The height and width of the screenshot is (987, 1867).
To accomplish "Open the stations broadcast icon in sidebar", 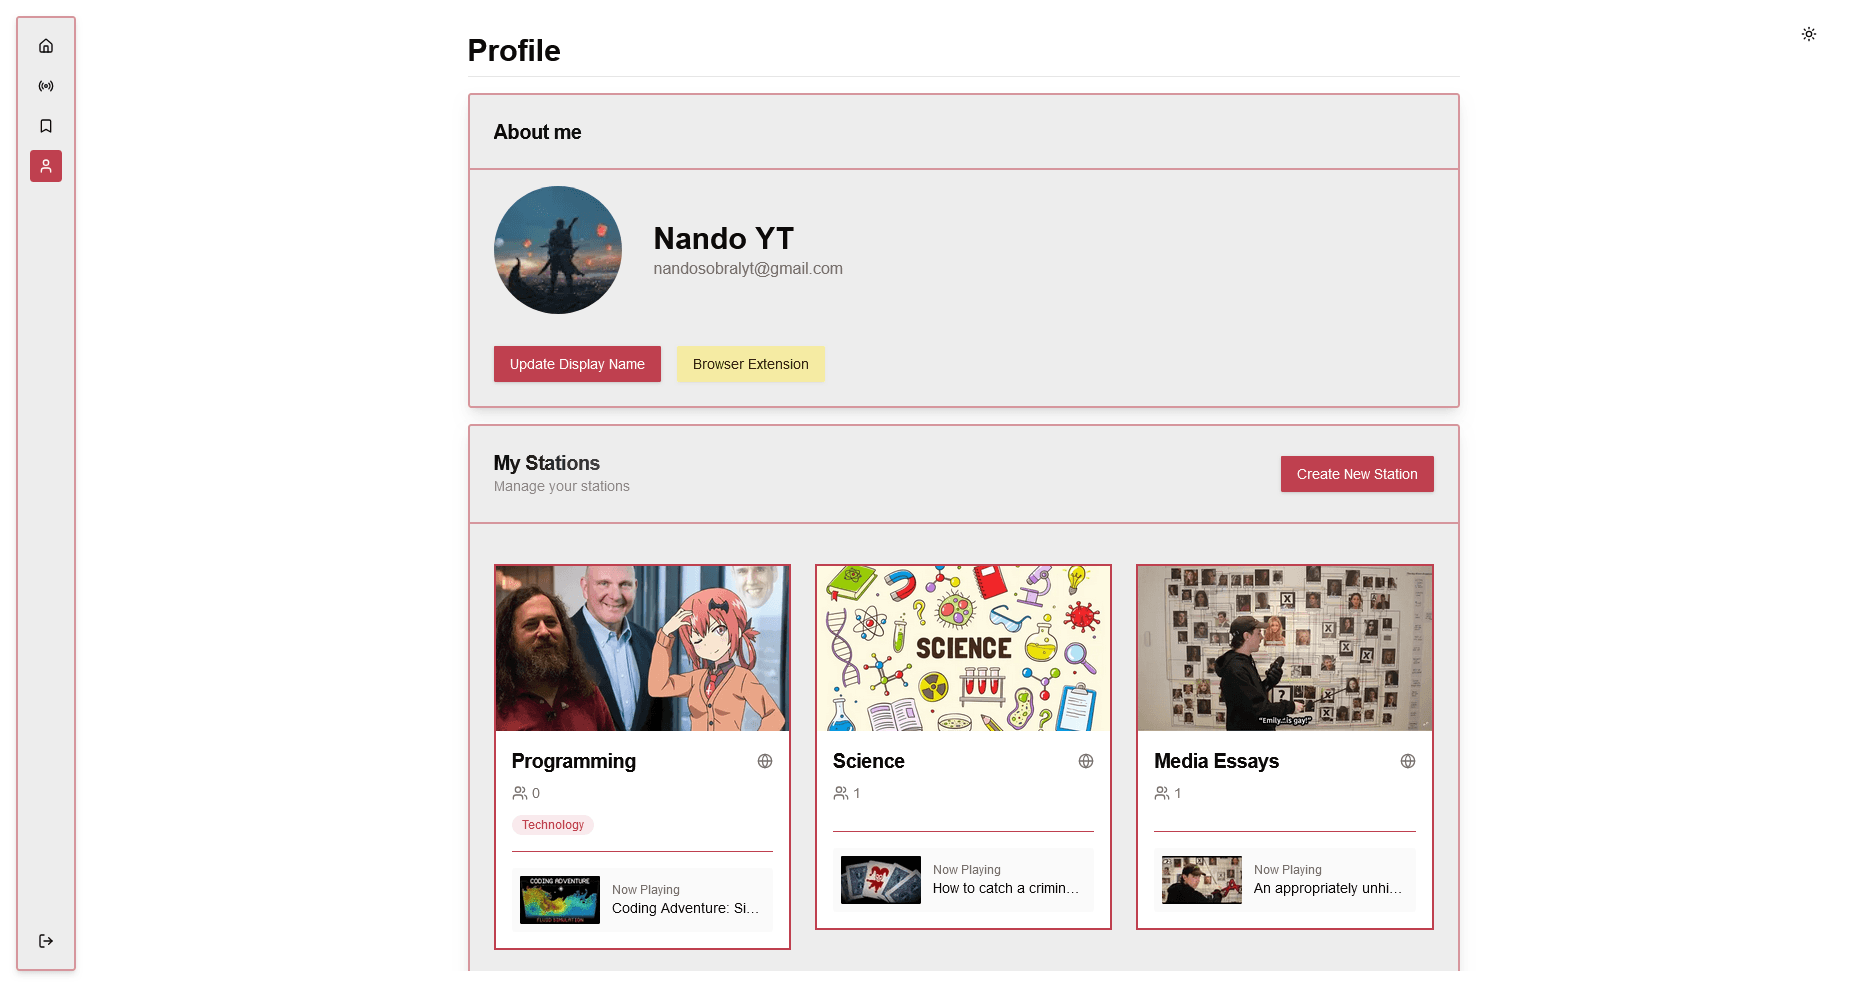I will click(x=46, y=86).
